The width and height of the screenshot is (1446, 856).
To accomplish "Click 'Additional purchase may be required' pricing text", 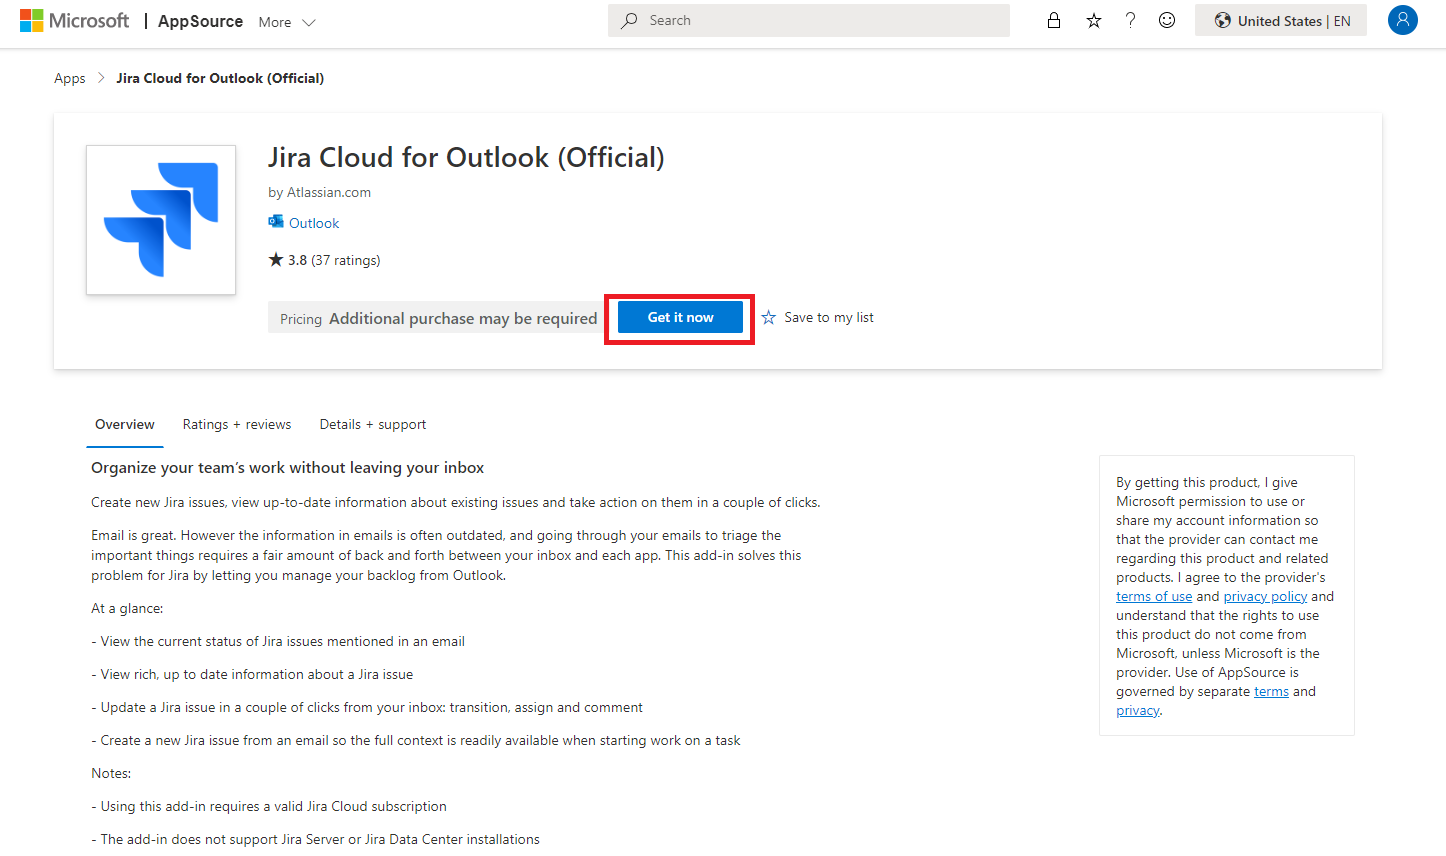I will 463,318.
